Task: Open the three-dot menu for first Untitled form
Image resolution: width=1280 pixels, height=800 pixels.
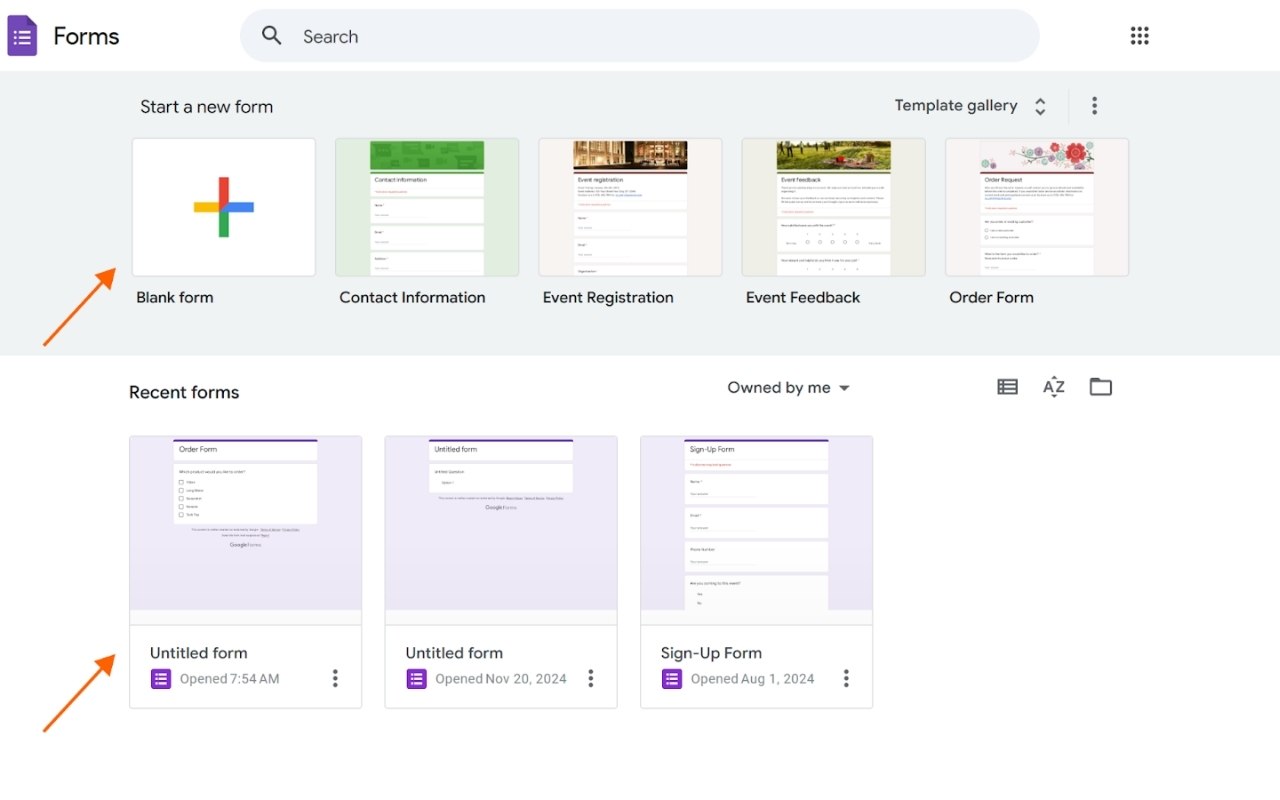Action: 335,678
